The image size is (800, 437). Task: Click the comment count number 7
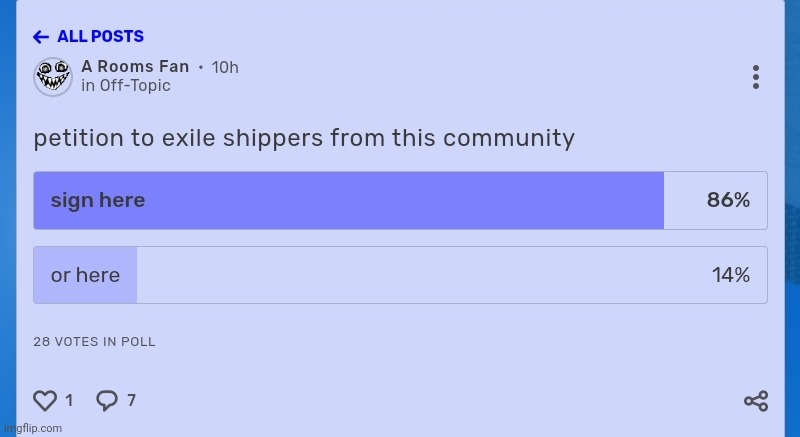pos(131,401)
